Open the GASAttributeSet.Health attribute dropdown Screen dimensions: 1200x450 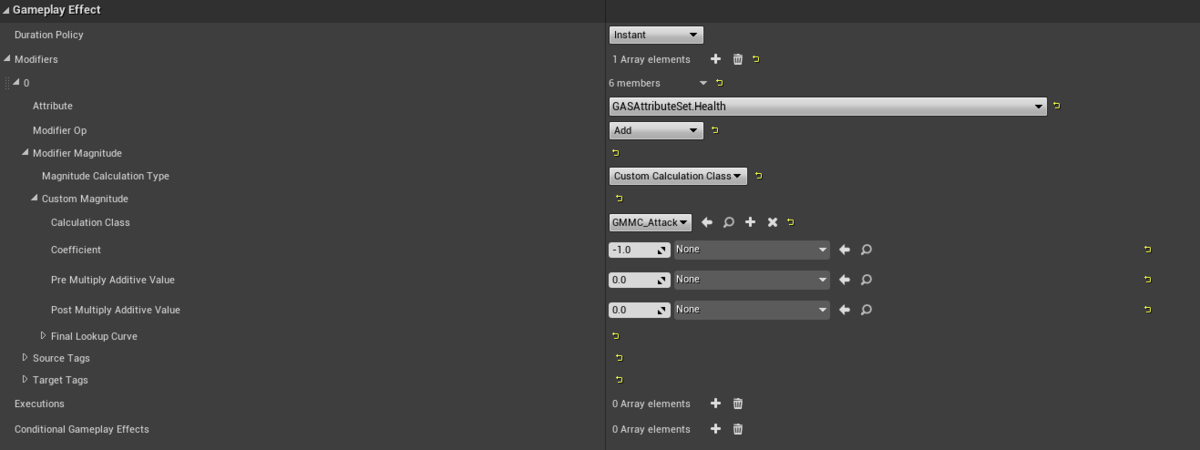(x=828, y=106)
